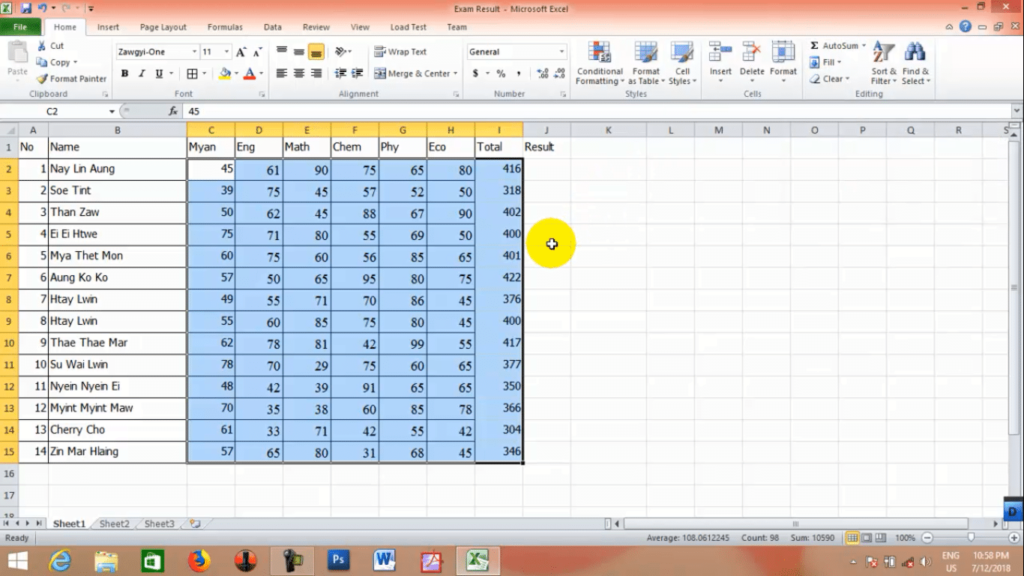Select the Sheet2 worksheet tab
This screenshot has width=1024, height=576.
114,524
